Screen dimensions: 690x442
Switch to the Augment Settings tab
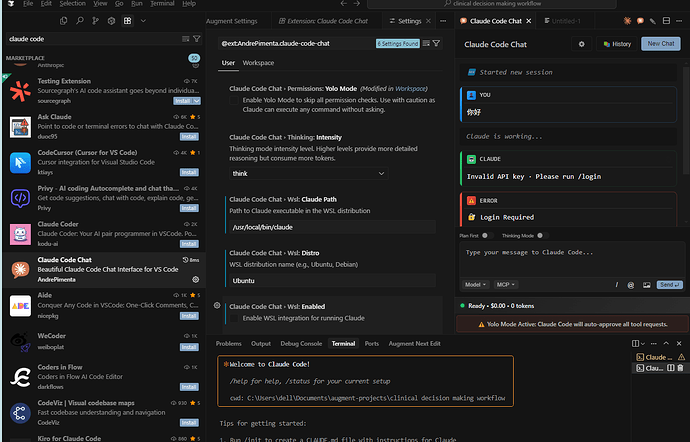pyautogui.click(x=232, y=21)
